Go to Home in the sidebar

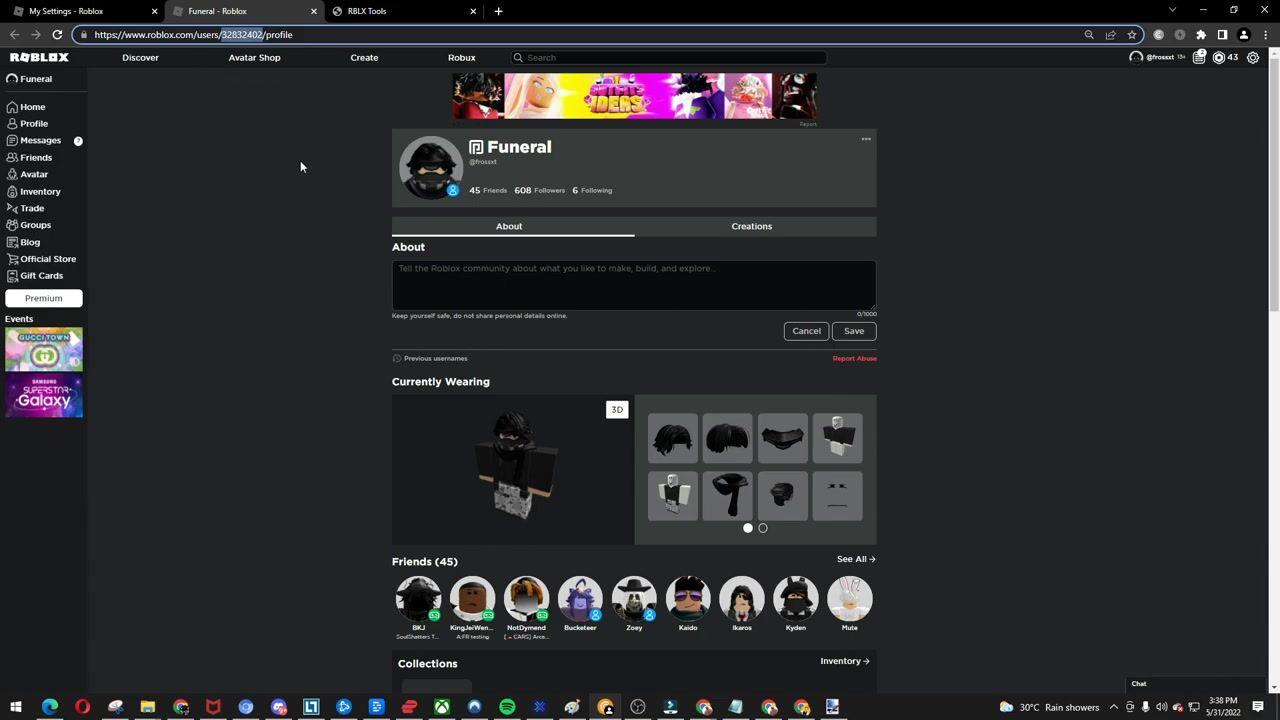26,107
